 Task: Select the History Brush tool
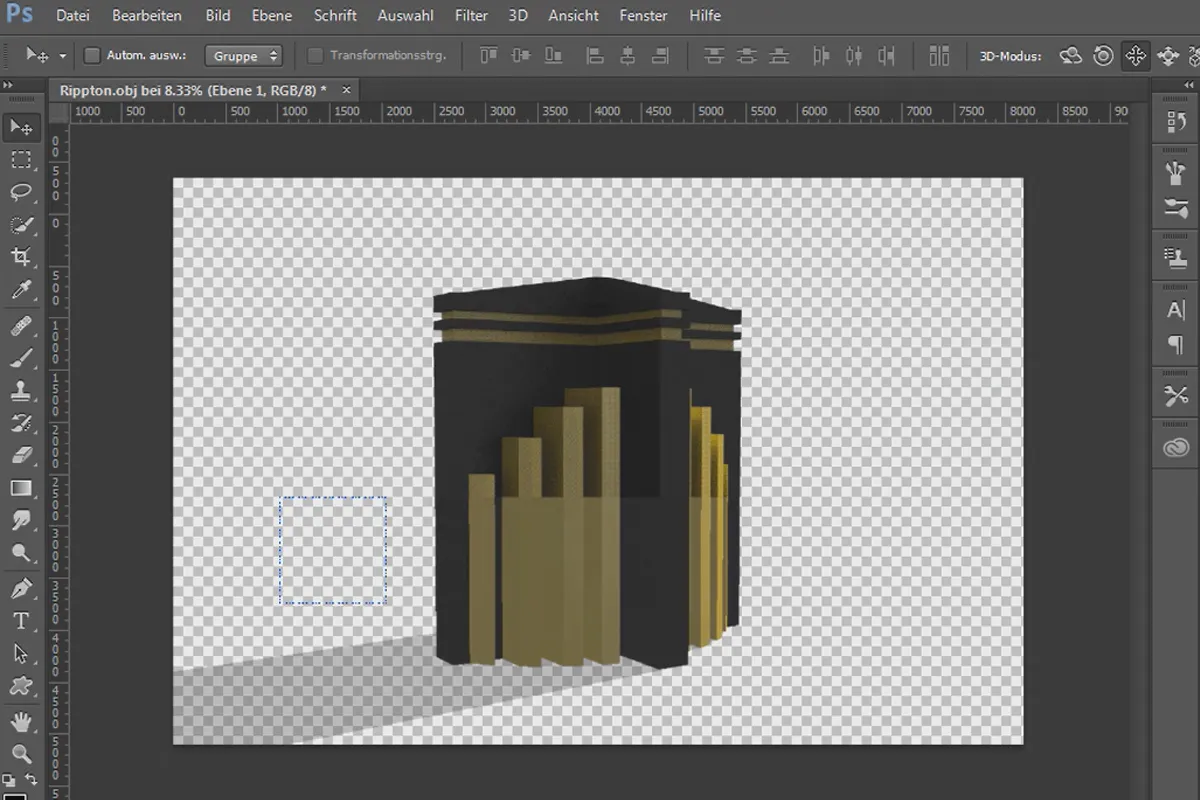click(x=21, y=423)
